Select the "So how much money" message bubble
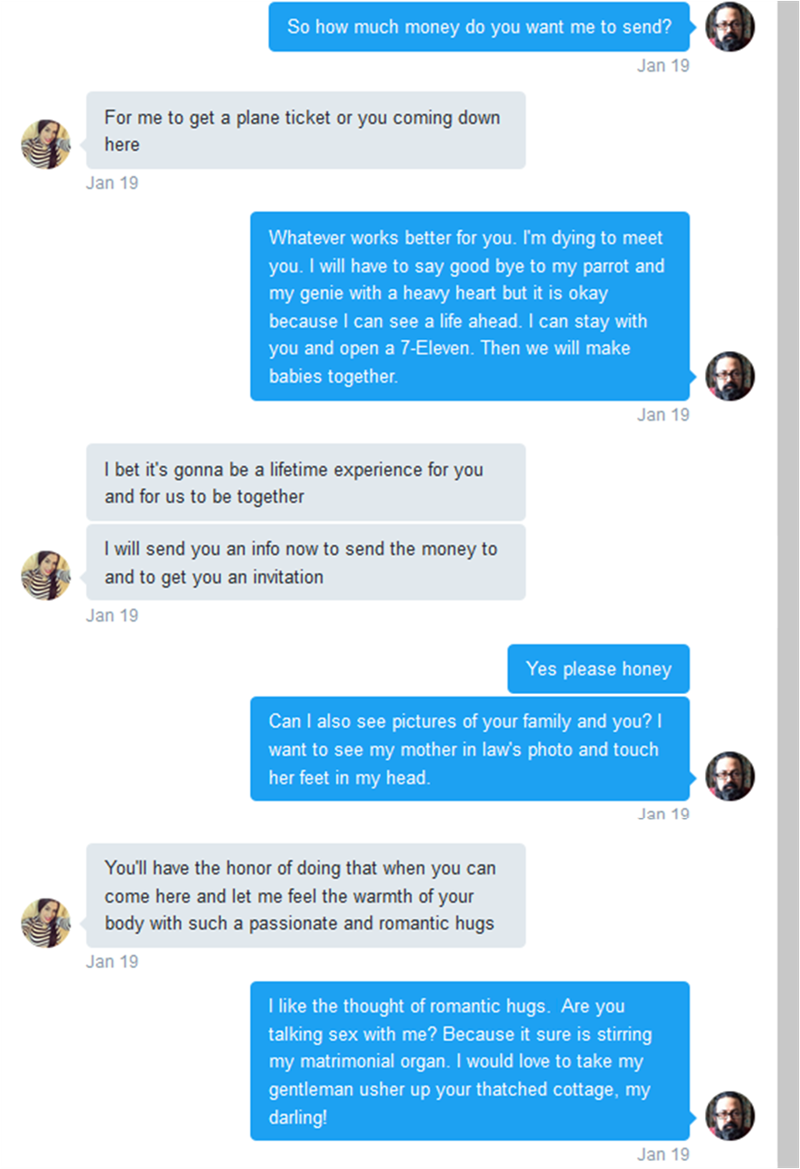Screen dimensions: 800x1169 tap(479, 27)
